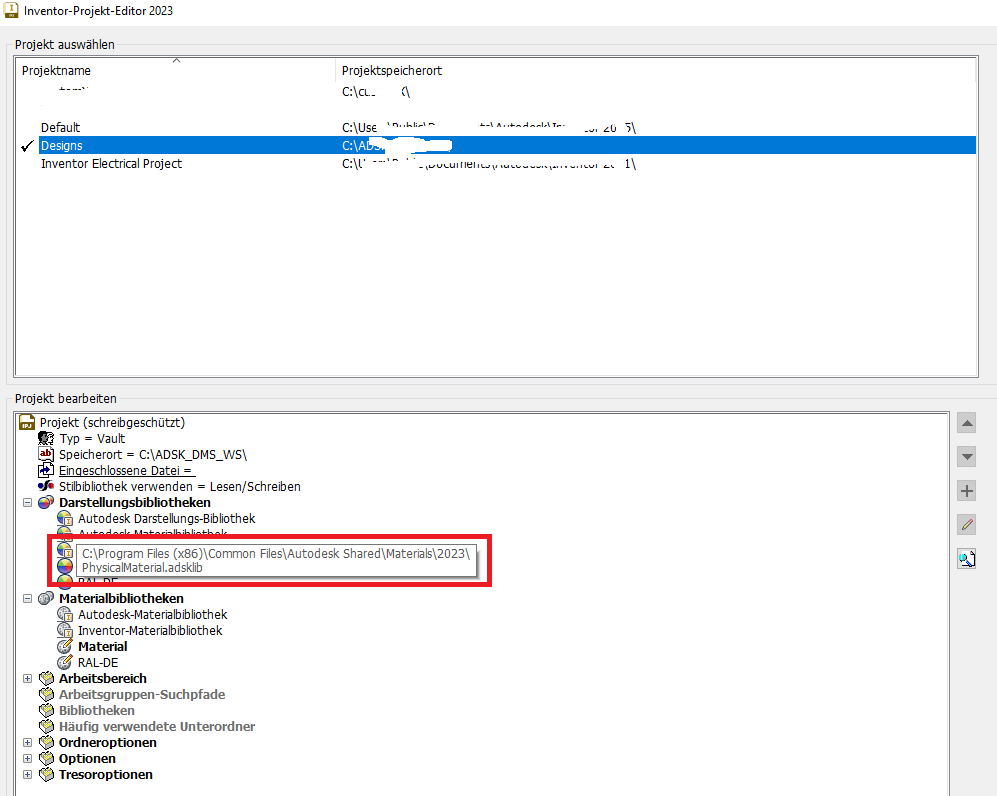Select the Ordneroptionen label

(107, 742)
